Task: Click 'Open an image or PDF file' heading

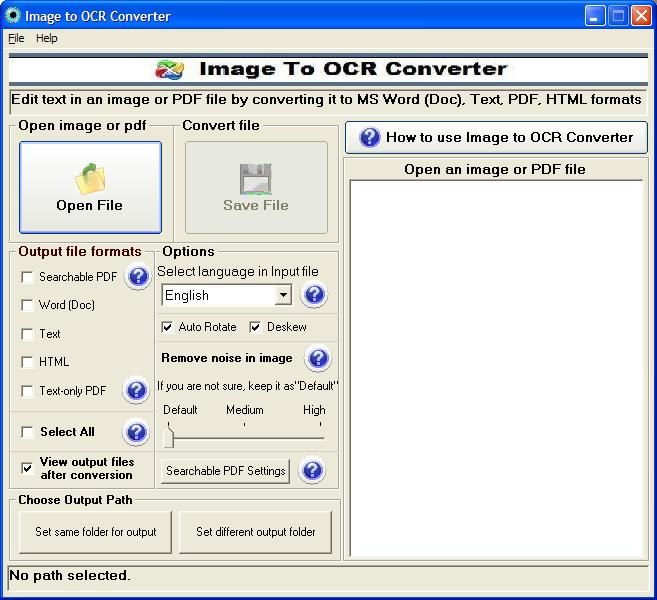Action: (495, 169)
